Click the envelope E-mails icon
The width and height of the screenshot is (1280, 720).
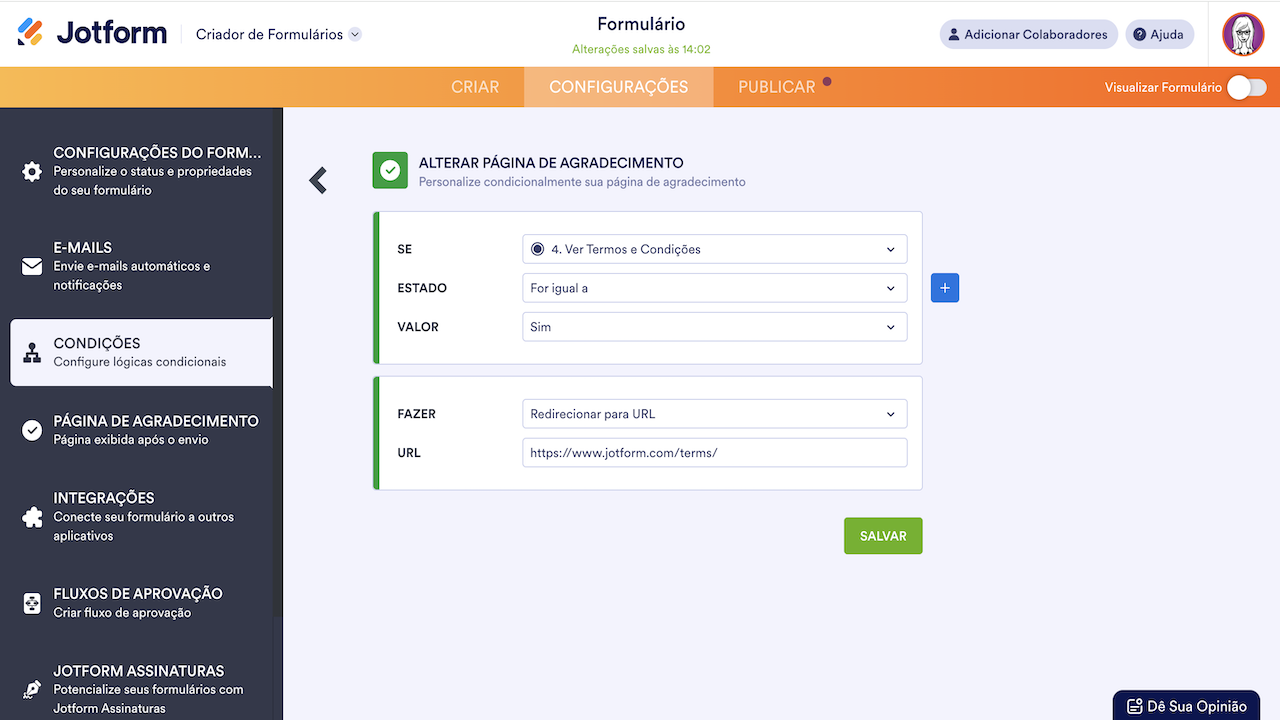click(x=32, y=267)
